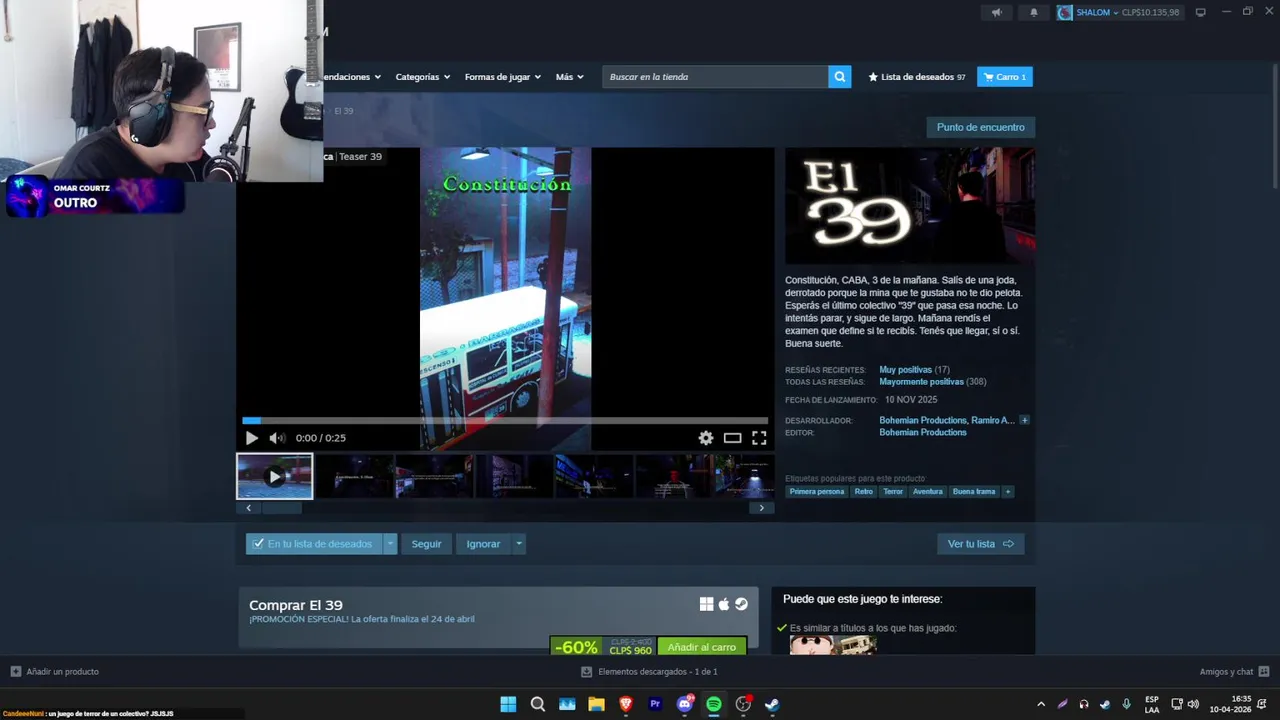Expand the Más store menu
Screen dimensions: 1280x720
coord(570,77)
